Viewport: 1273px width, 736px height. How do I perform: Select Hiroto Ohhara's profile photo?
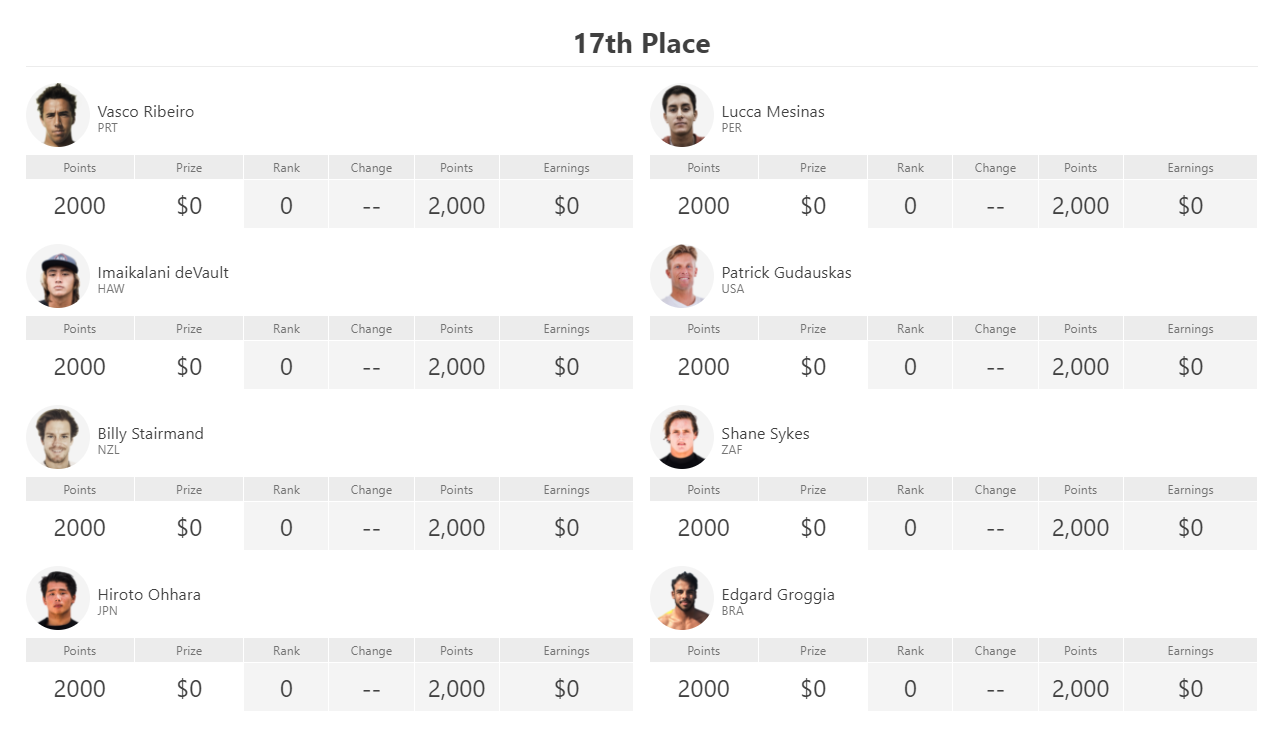58,598
